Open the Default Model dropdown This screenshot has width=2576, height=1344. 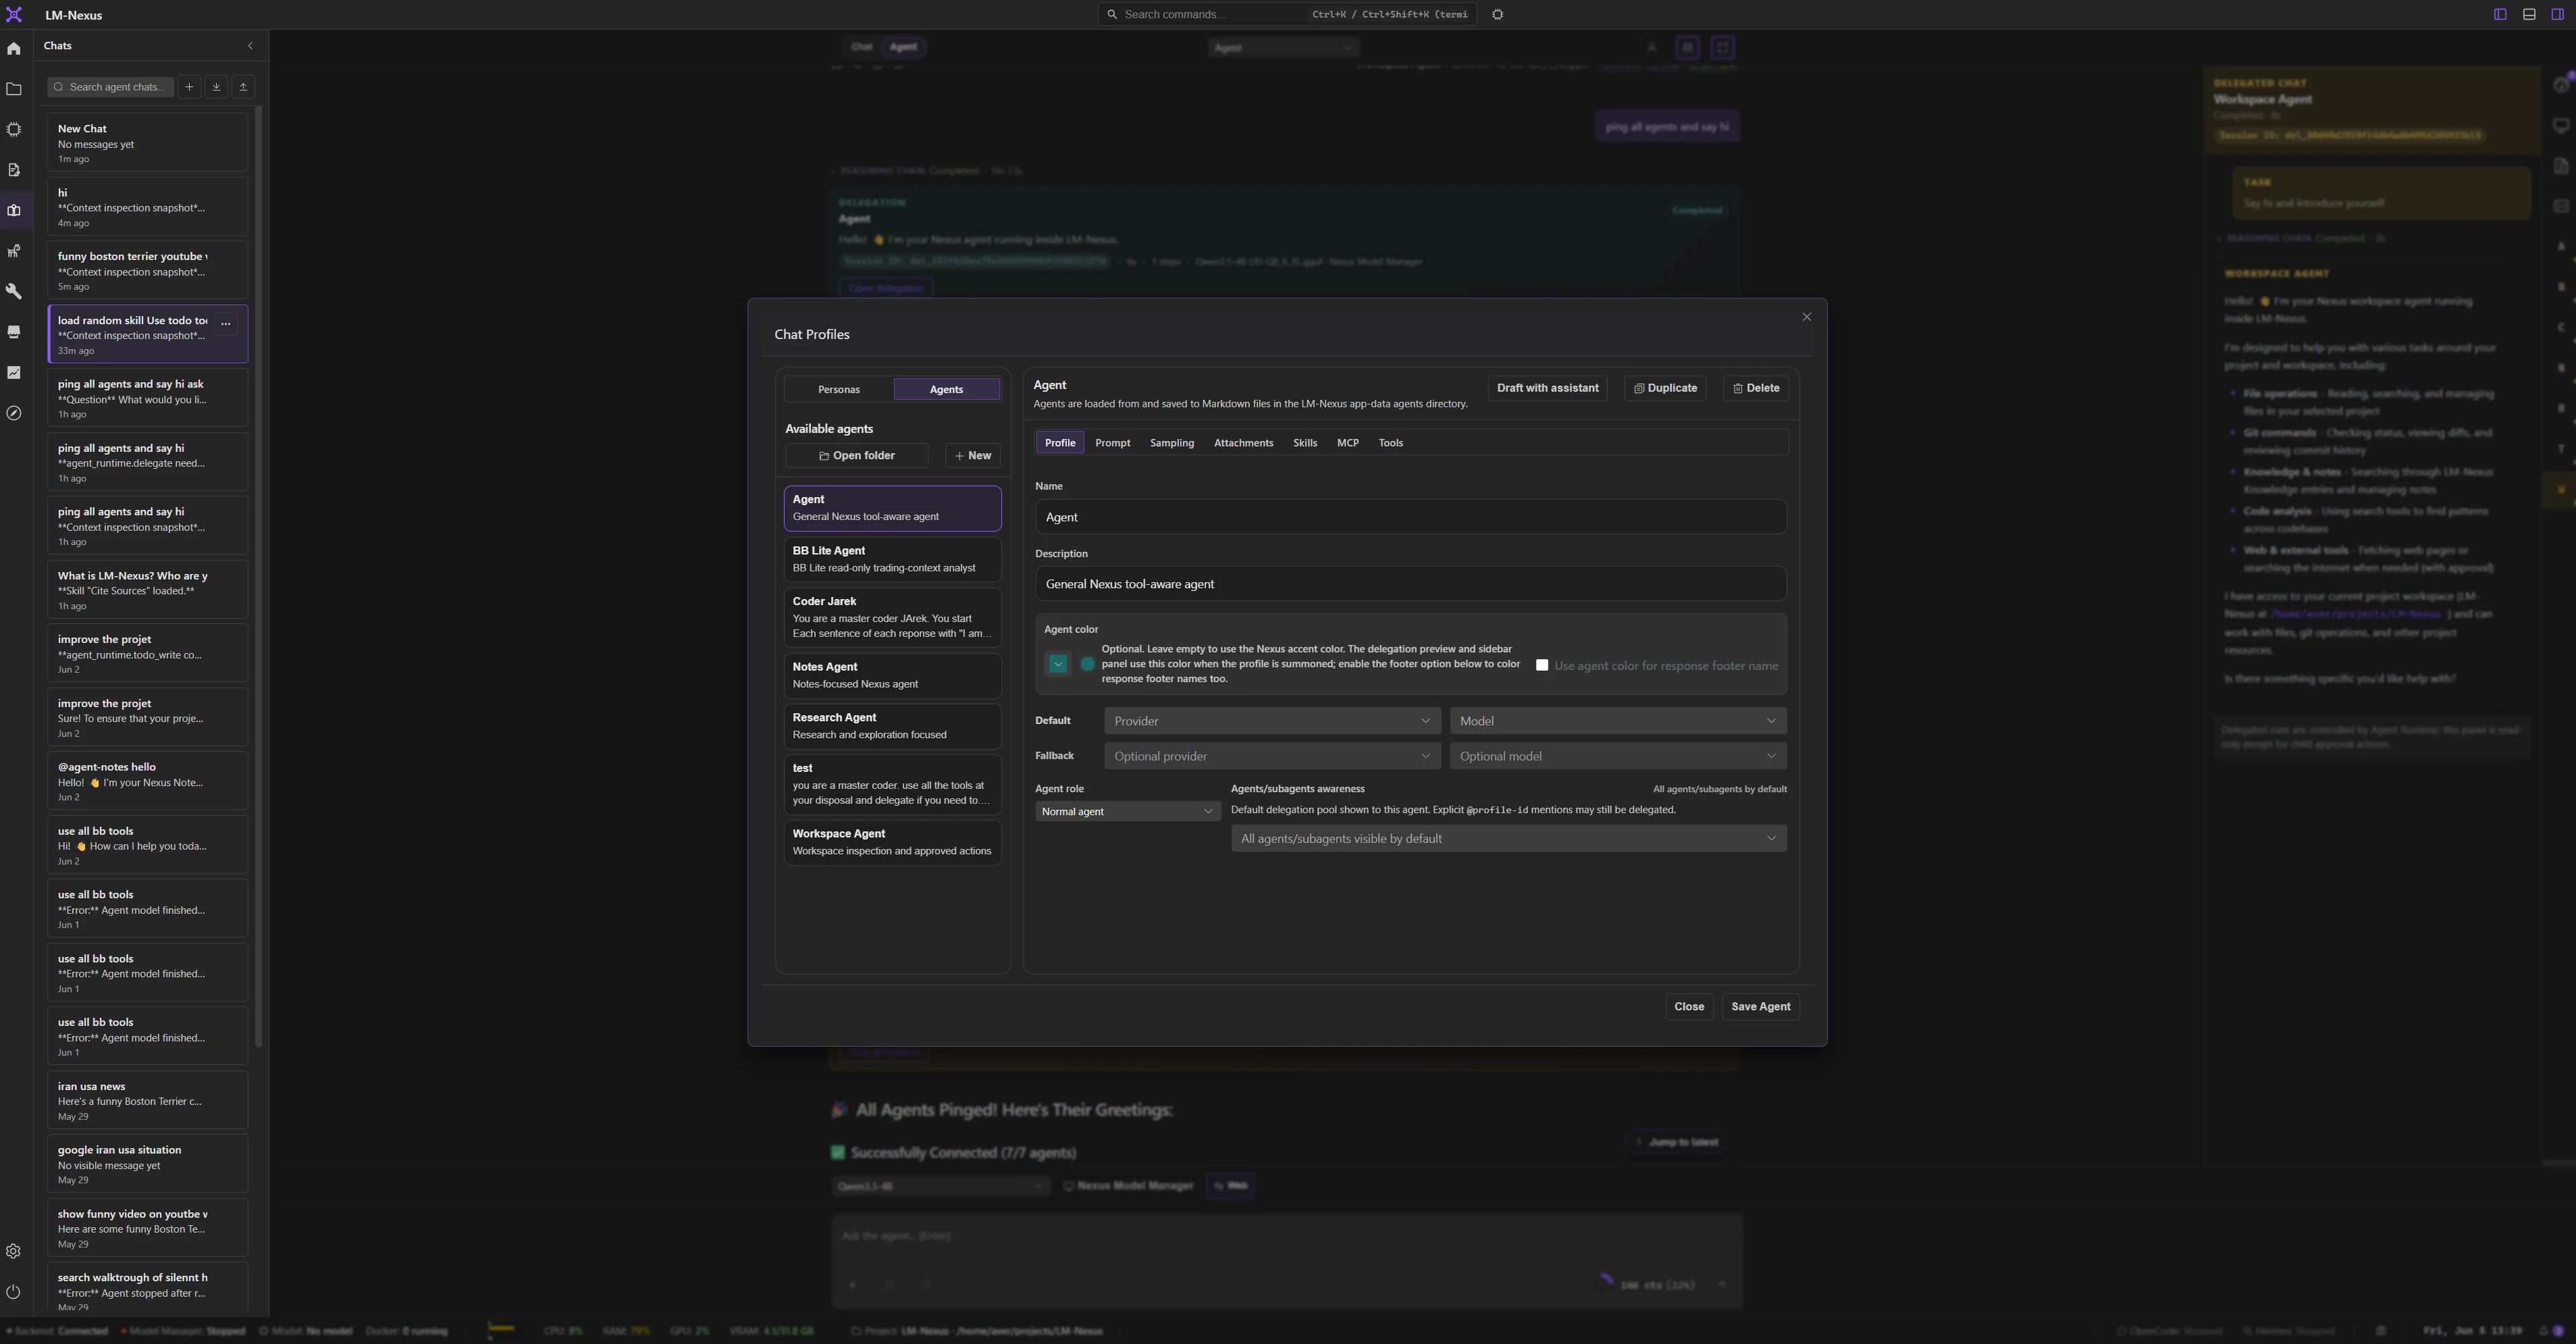click(1618, 721)
